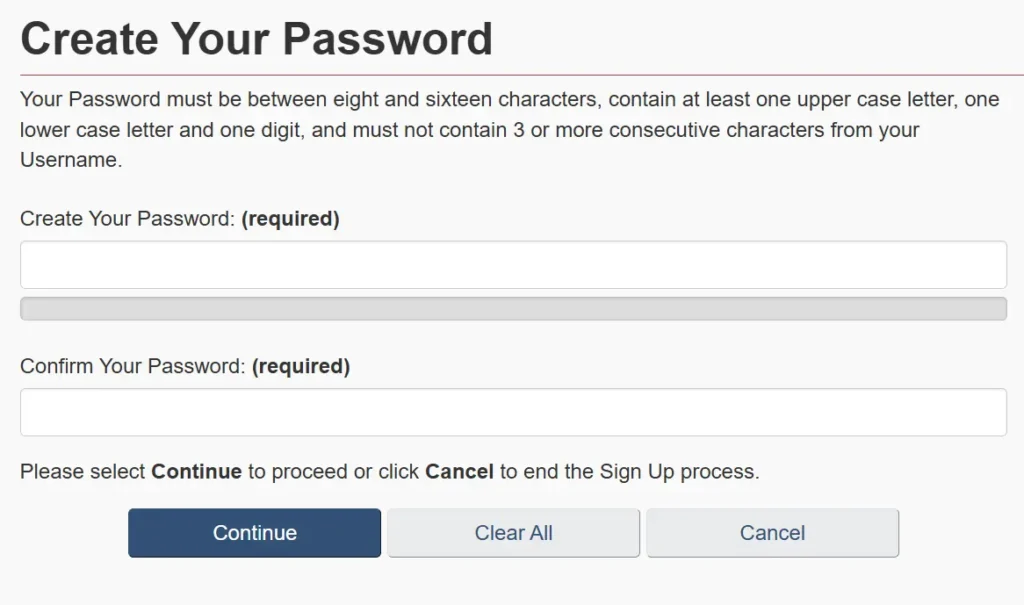Click the word "Username" in the requirements text
Screen dimensions: 1024x605
[68, 161]
